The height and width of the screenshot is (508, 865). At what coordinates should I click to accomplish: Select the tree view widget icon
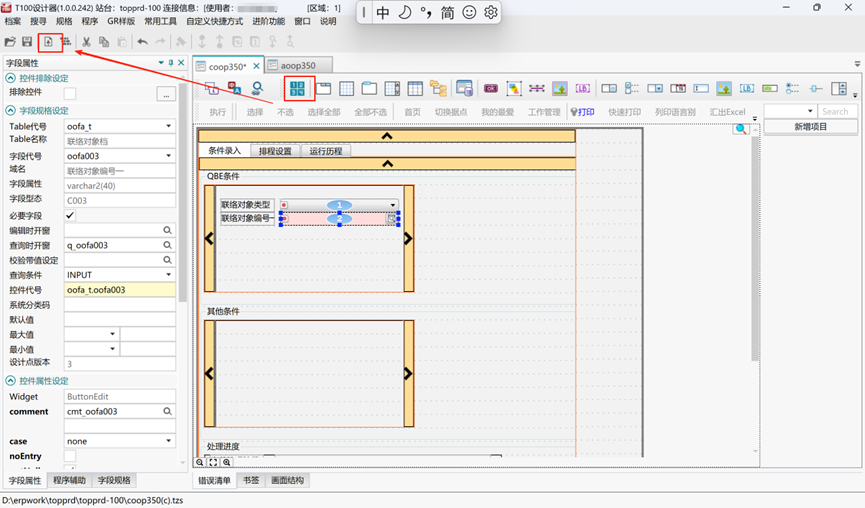pyautogui.click(x=439, y=88)
